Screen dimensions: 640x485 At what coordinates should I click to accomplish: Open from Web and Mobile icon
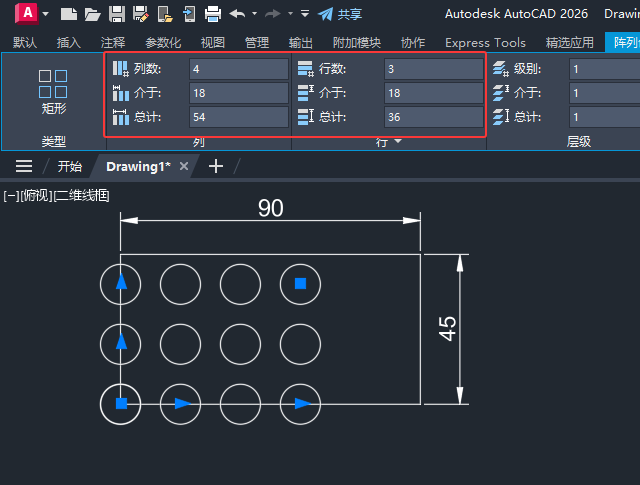165,14
